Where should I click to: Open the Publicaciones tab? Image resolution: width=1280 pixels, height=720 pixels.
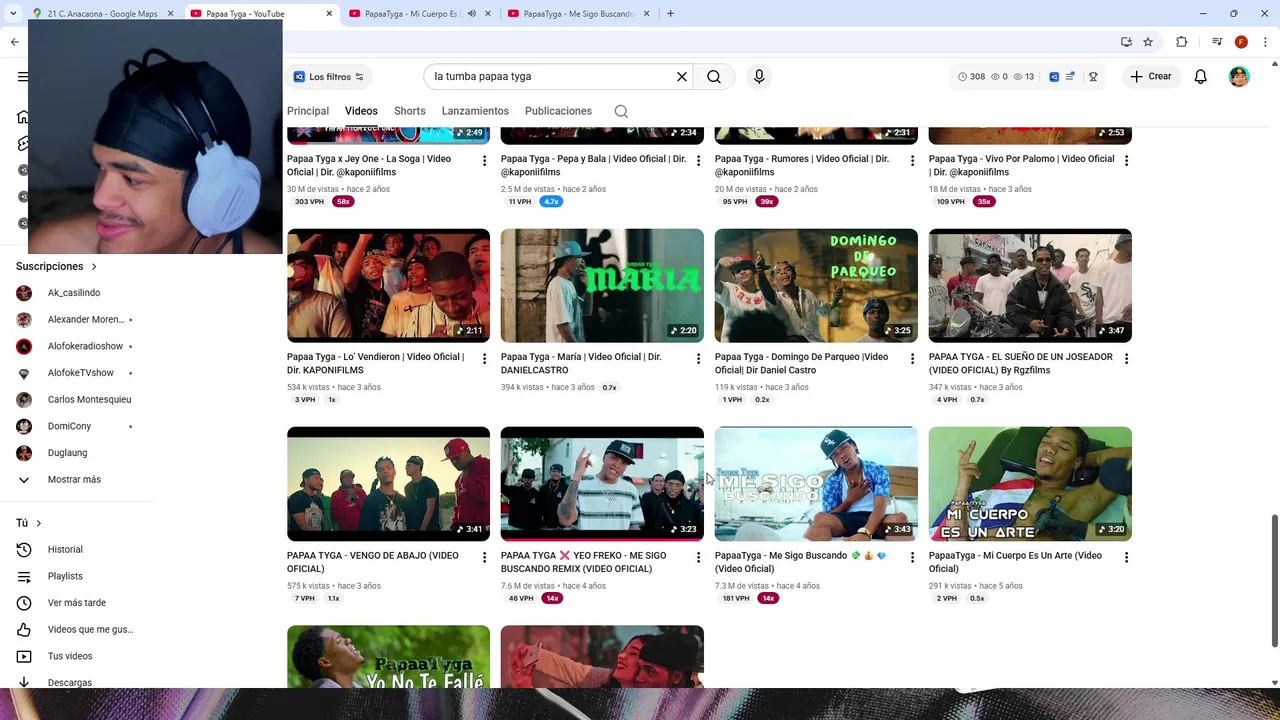(x=558, y=111)
